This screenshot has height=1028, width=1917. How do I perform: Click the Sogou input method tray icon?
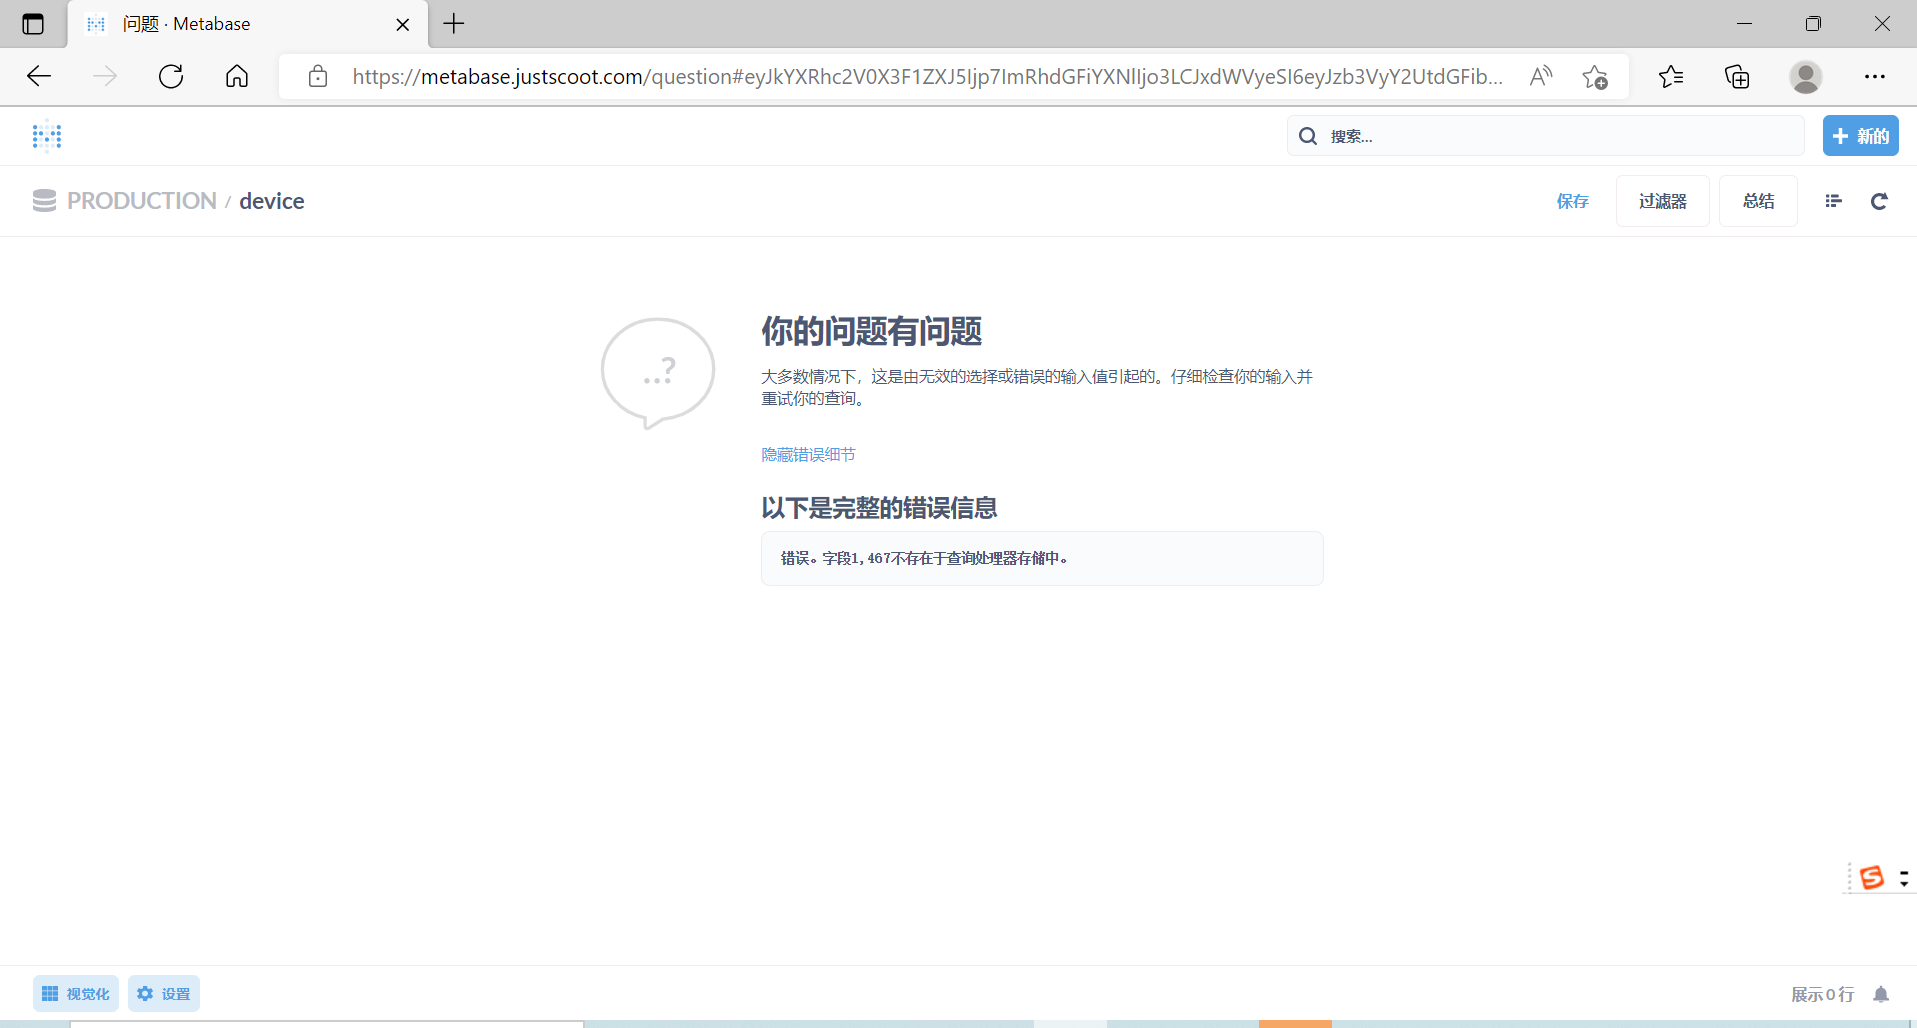1873,877
